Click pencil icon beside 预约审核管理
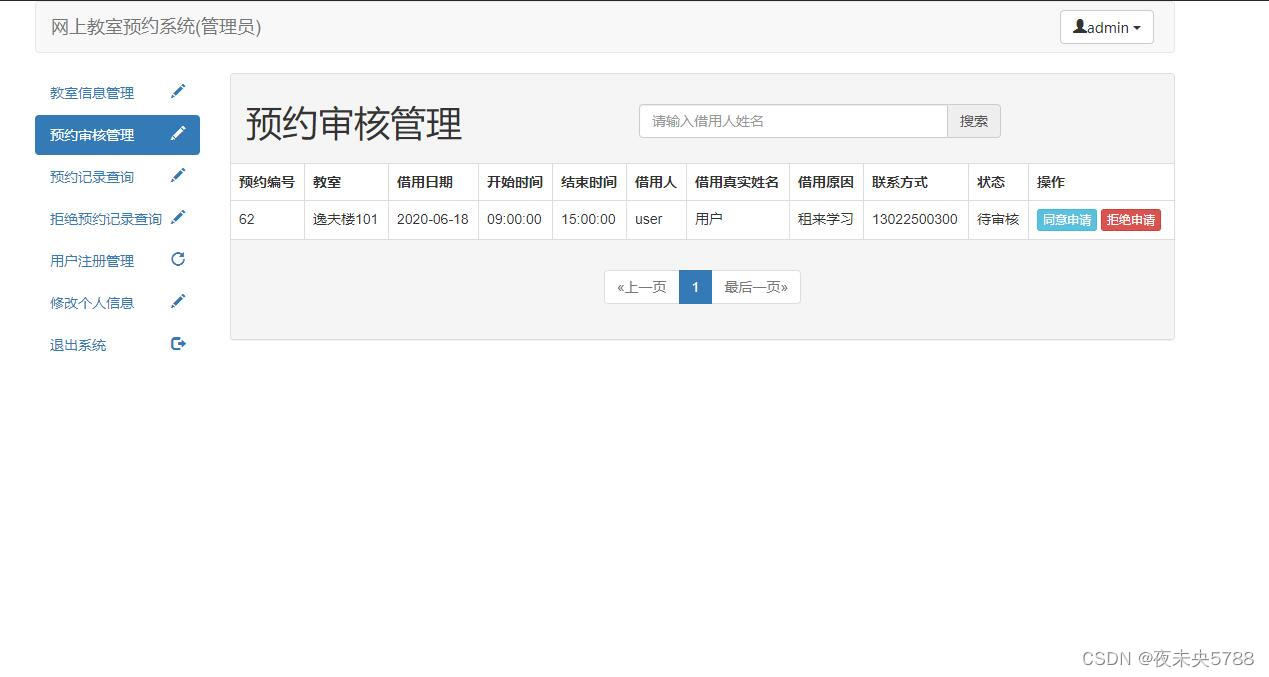 [178, 134]
